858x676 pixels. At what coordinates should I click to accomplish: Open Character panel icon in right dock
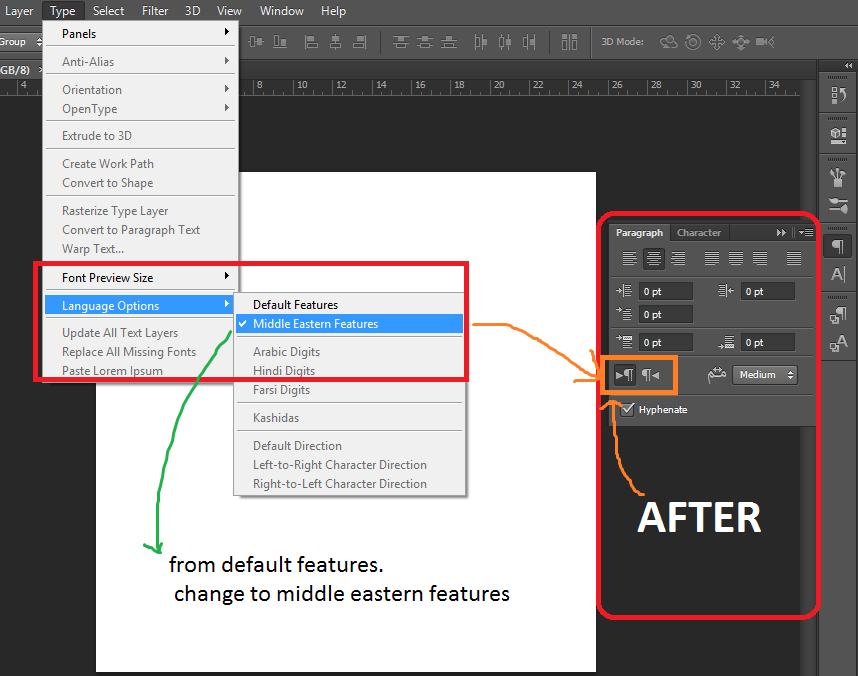pyautogui.click(x=838, y=273)
